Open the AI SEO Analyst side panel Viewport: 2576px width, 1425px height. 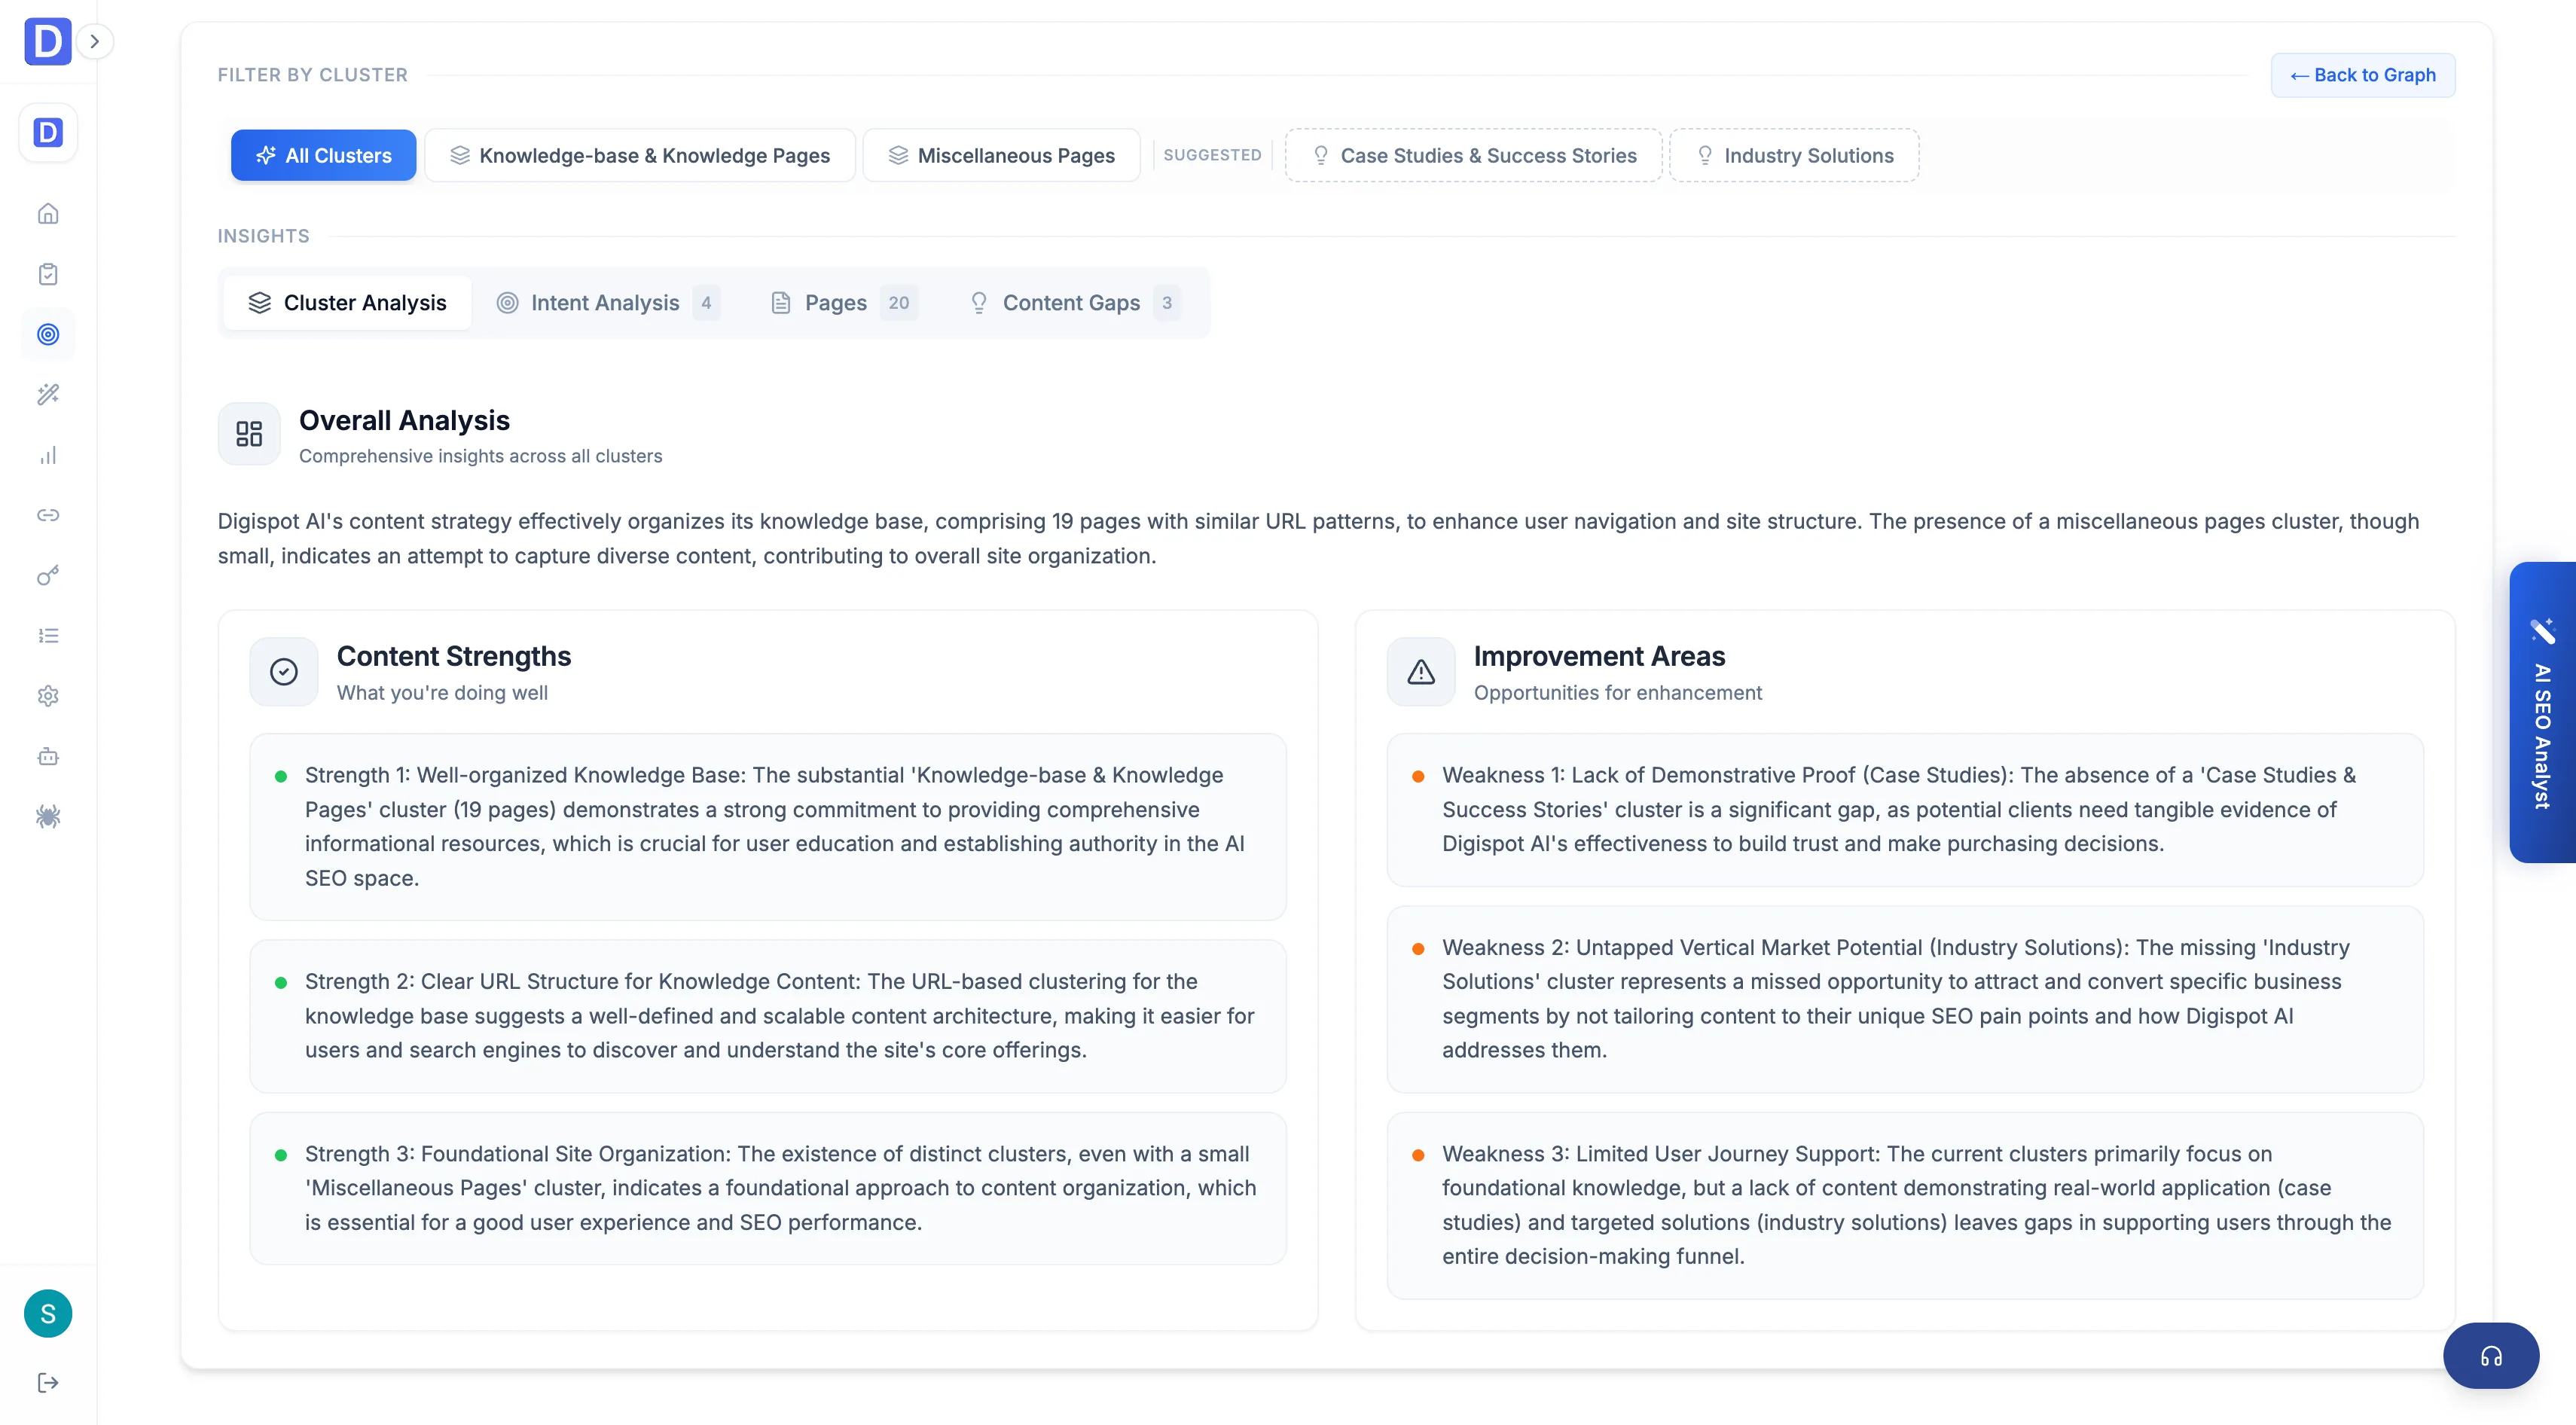pyautogui.click(x=2542, y=712)
